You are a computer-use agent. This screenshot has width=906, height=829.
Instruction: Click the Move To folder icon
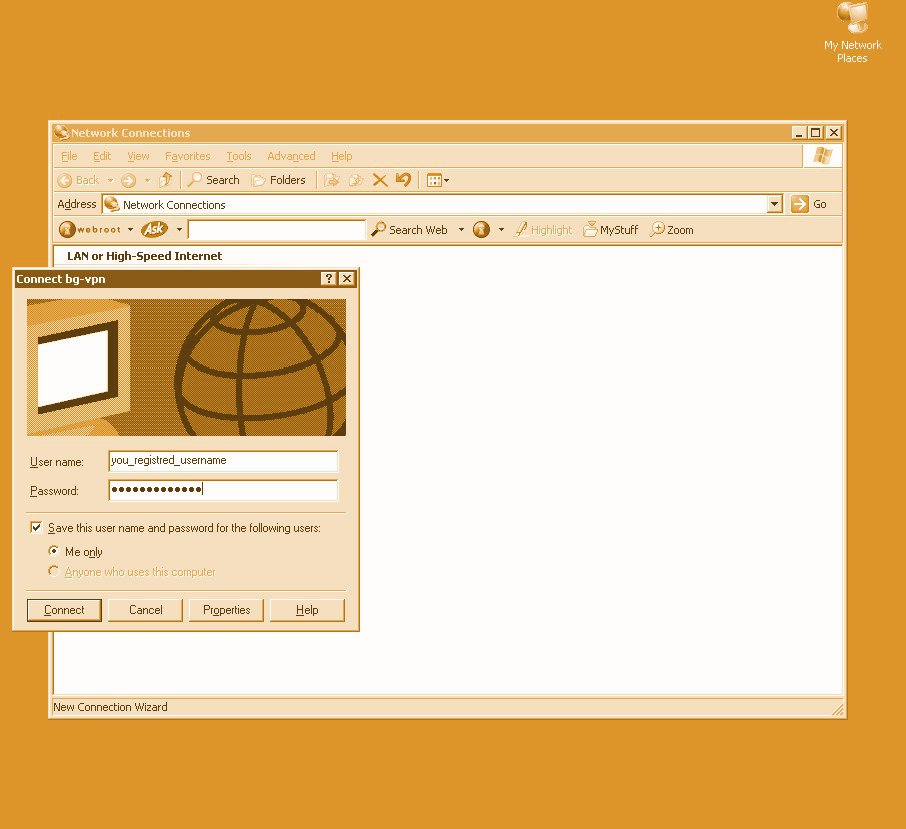point(331,180)
